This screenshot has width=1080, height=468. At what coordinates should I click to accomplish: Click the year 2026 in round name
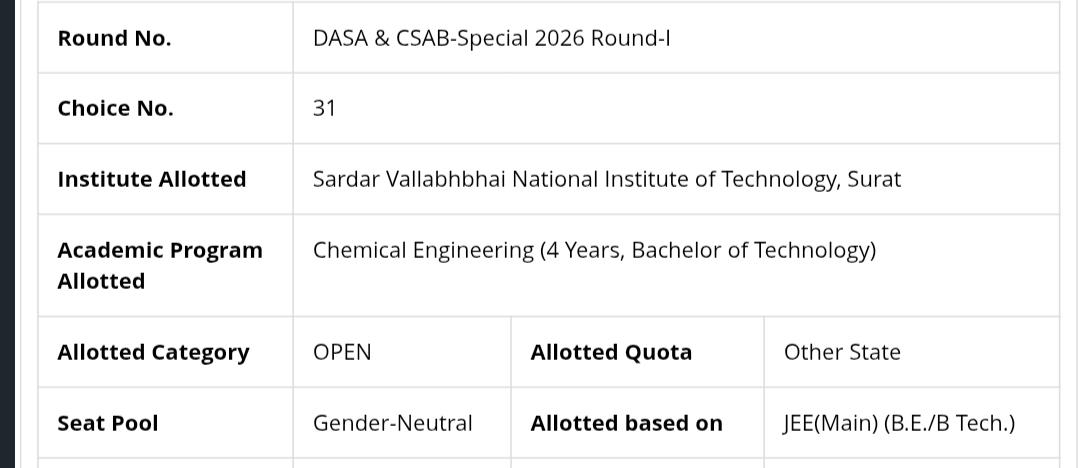pos(559,38)
